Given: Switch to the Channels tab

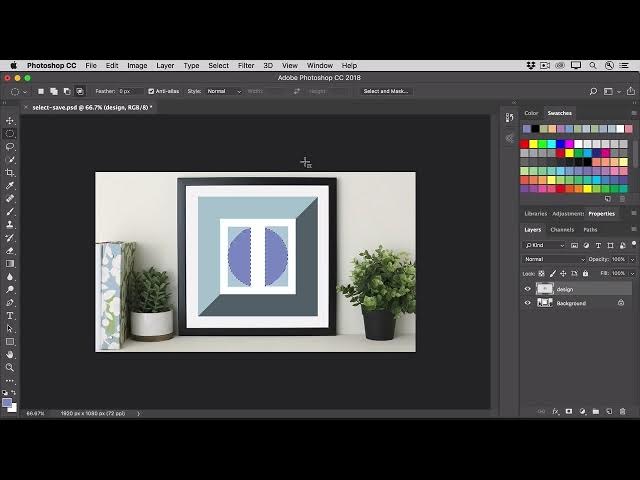Looking at the screenshot, I should point(562,229).
